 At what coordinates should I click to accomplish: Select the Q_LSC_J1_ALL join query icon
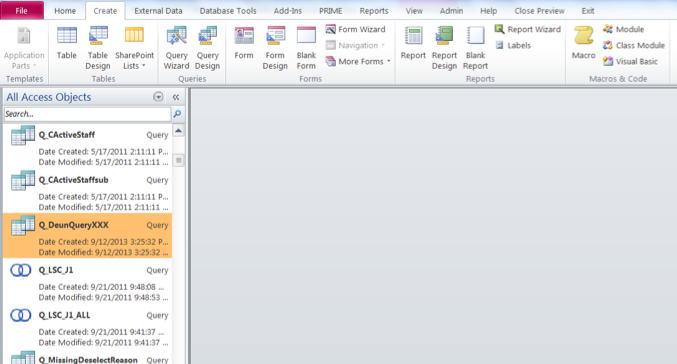coord(21,315)
